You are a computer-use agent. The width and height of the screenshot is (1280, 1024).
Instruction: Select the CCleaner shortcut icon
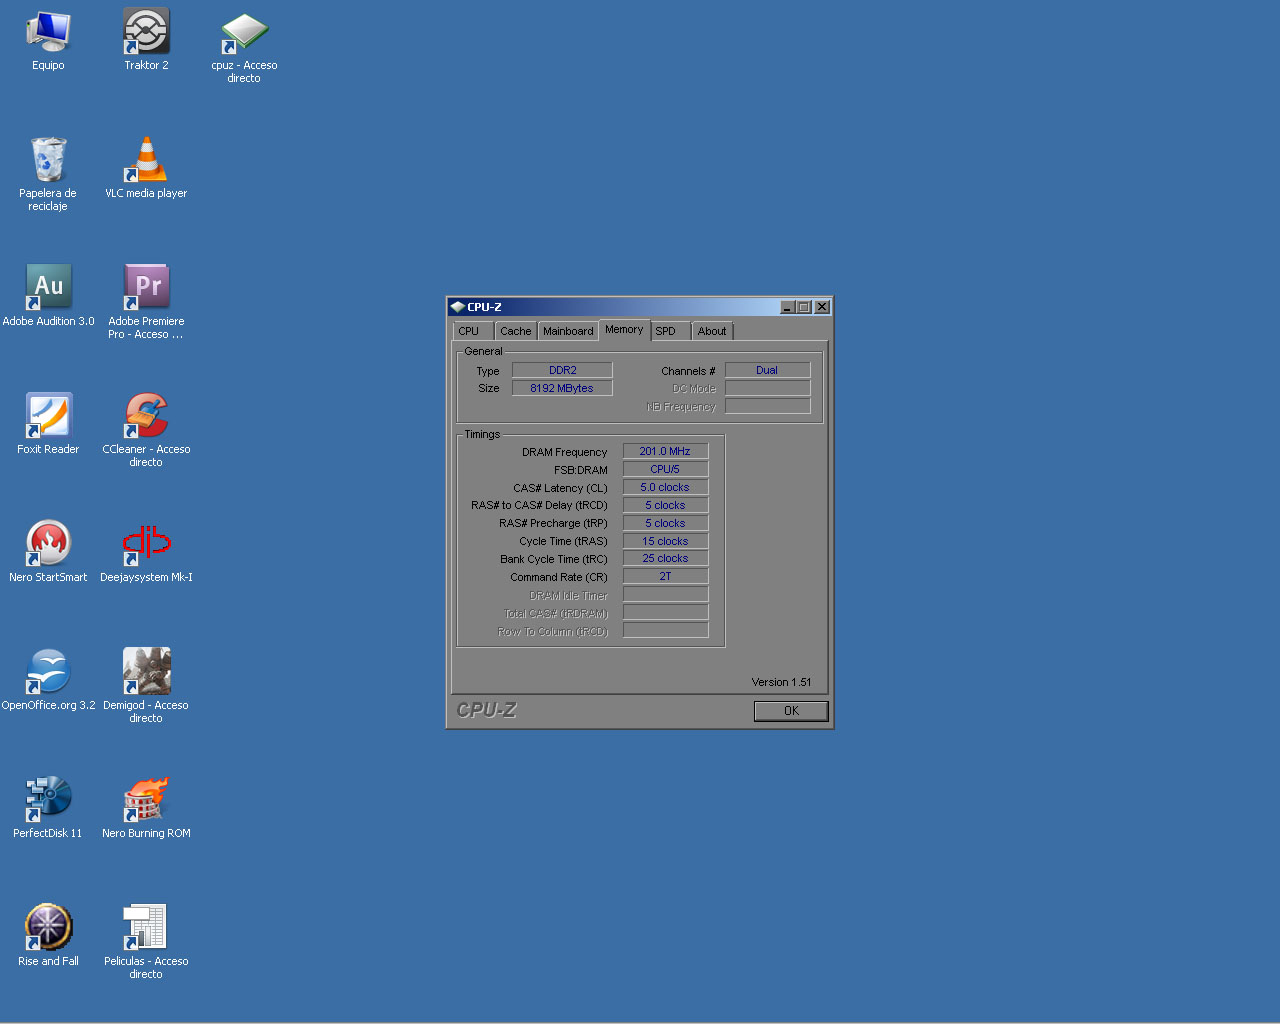pyautogui.click(x=146, y=417)
